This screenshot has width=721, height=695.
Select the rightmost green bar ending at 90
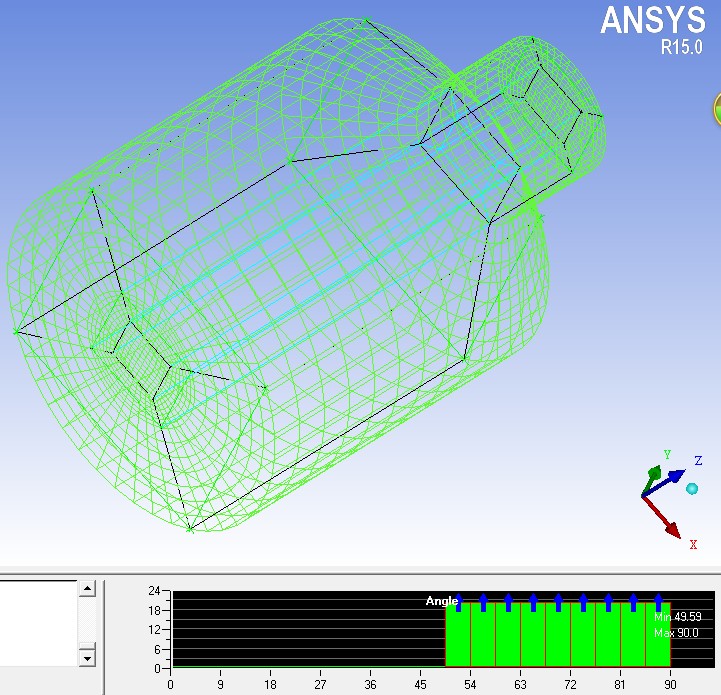click(x=657, y=638)
